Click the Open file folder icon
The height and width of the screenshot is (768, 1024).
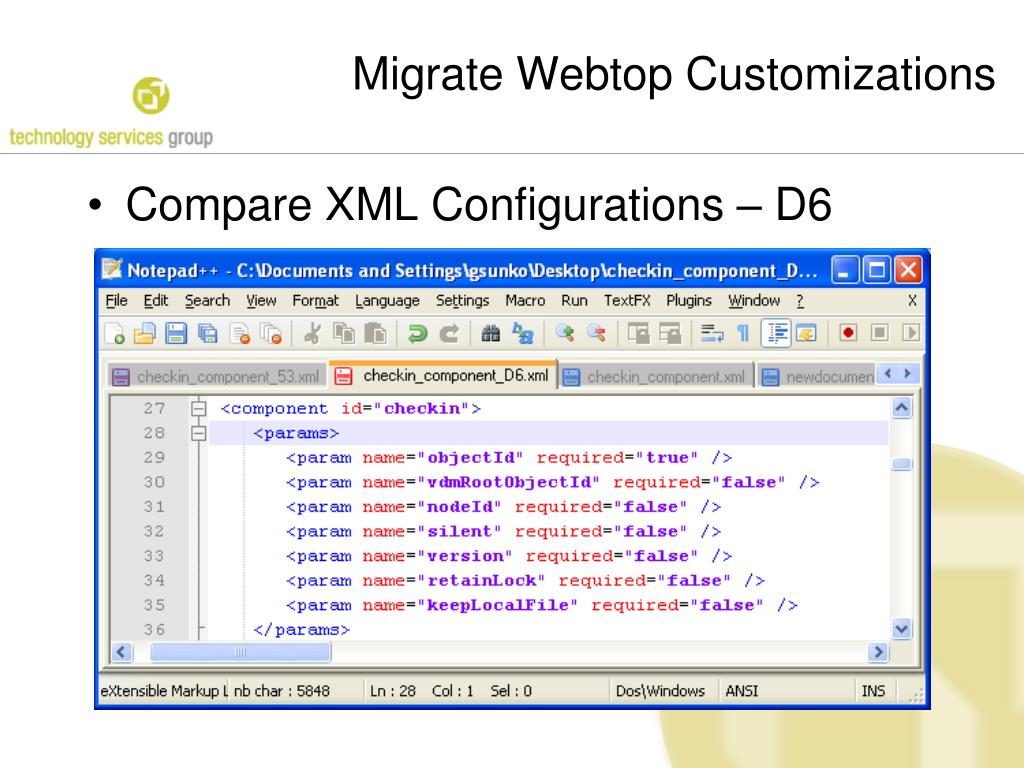click(144, 334)
